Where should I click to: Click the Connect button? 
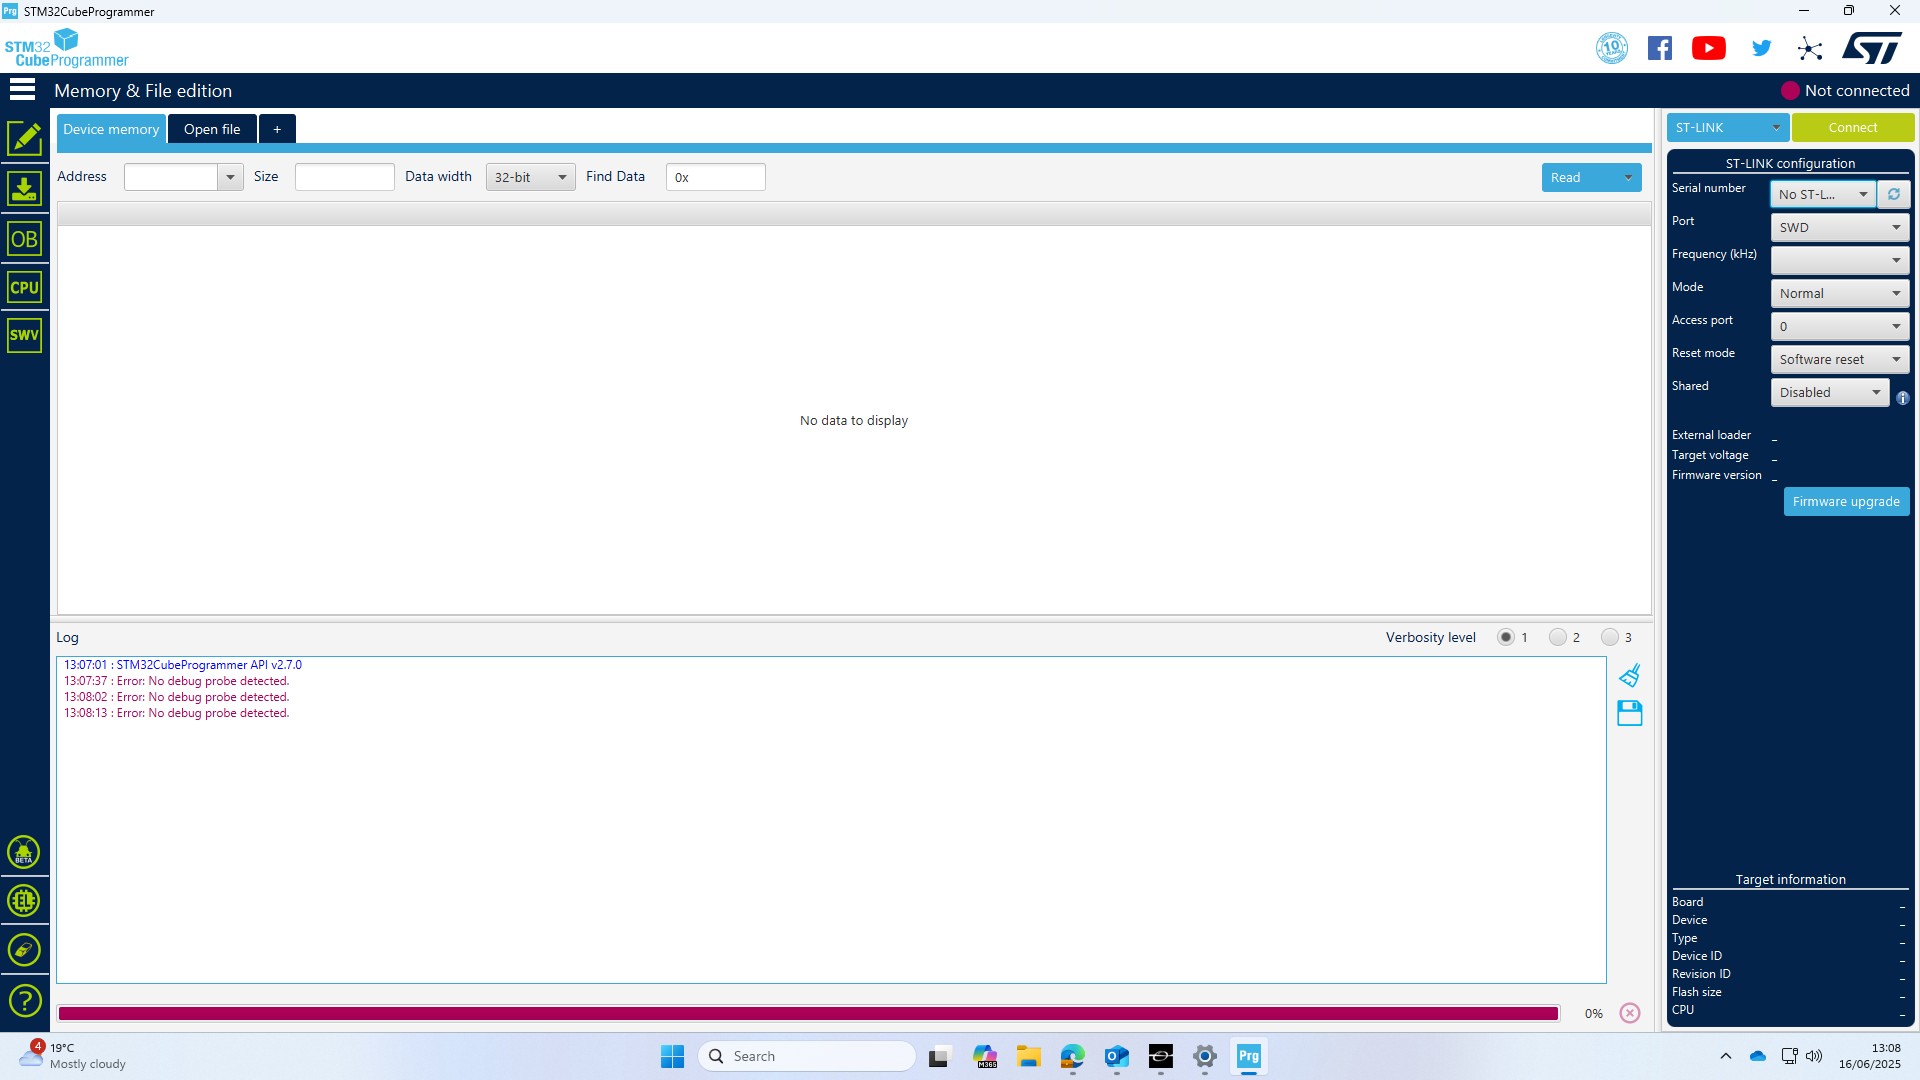pyautogui.click(x=1853, y=127)
